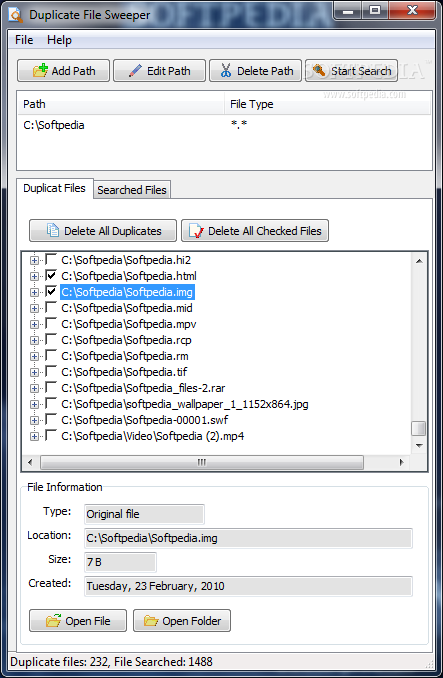
Task: Click the Duplicate File Sweeper title bar icon
Action: point(16,16)
